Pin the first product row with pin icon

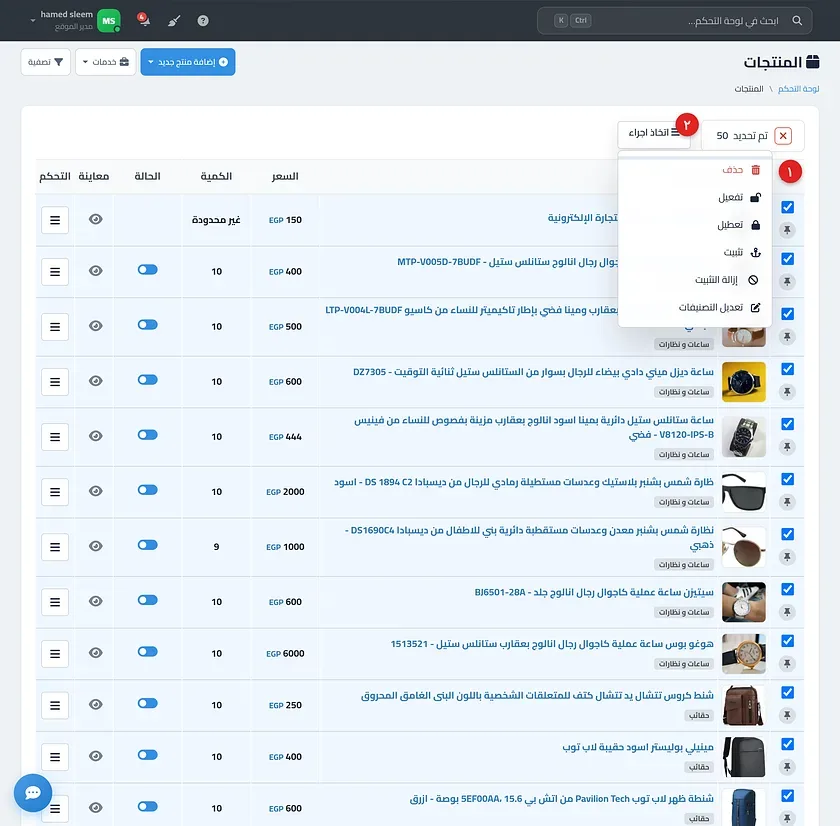(x=787, y=230)
